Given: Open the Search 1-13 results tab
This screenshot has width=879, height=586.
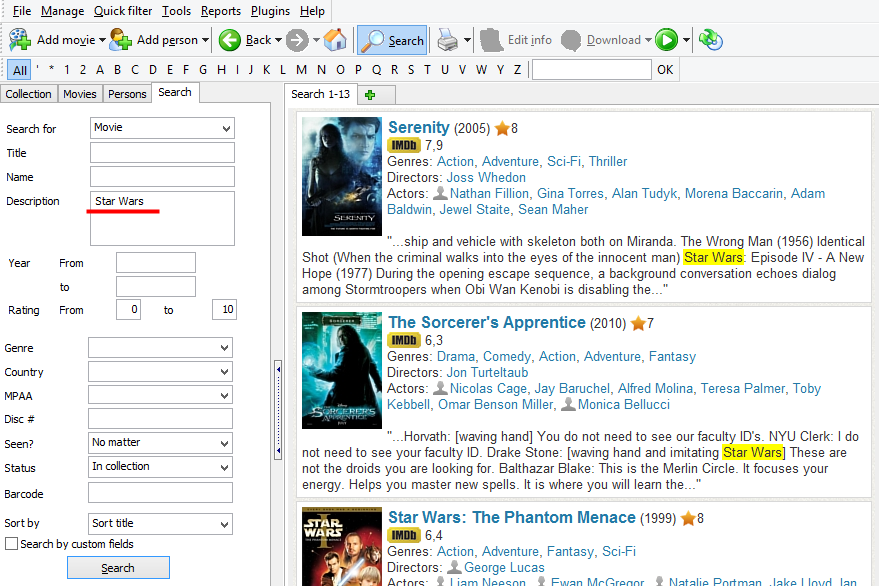Looking at the screenshot, I should (x=320, y=94).
